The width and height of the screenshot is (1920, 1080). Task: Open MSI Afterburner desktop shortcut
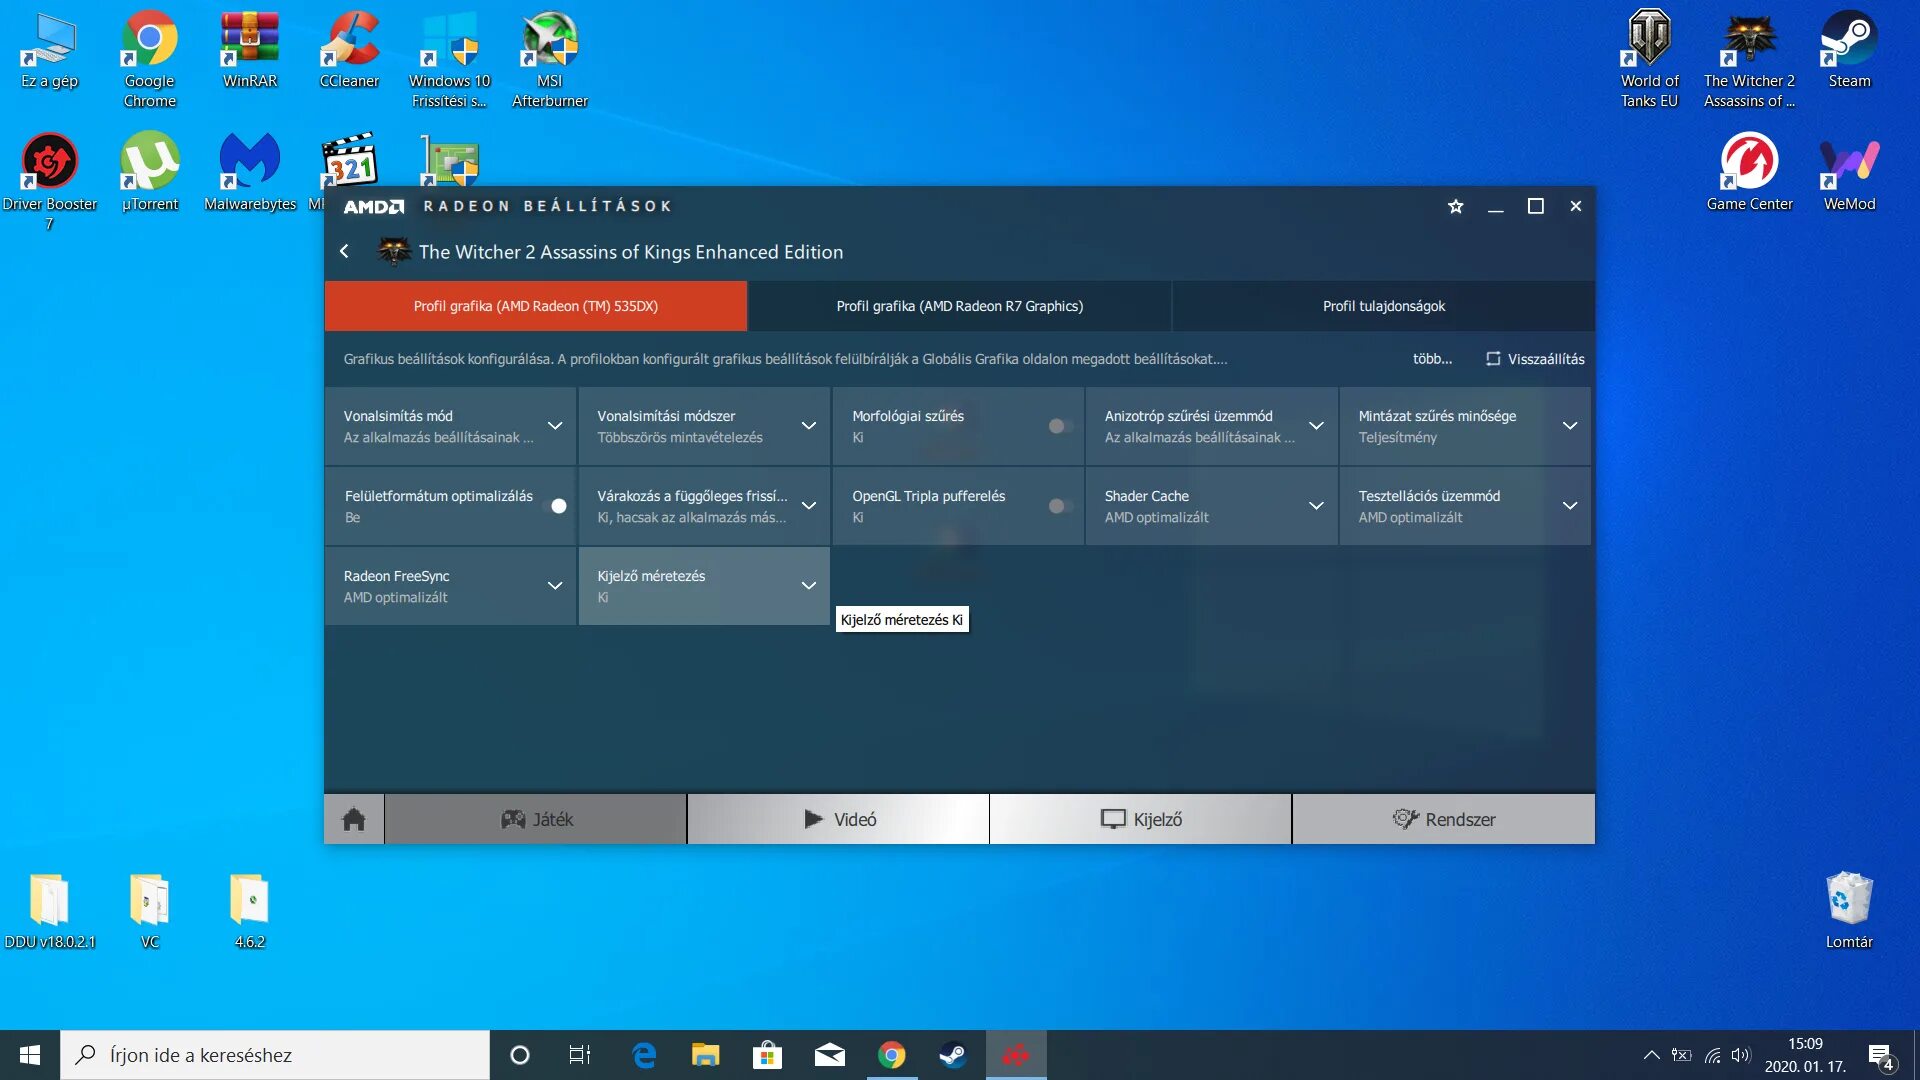(x=549, y=60)
